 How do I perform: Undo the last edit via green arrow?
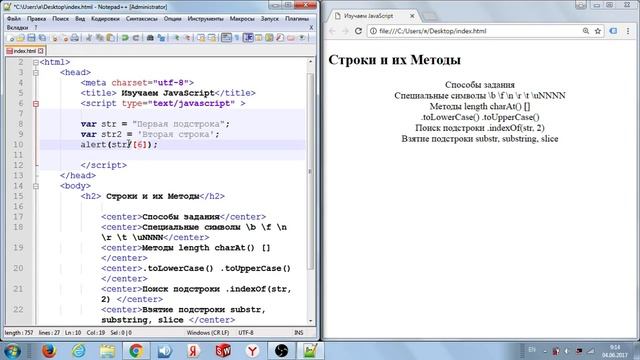(125, 38)
